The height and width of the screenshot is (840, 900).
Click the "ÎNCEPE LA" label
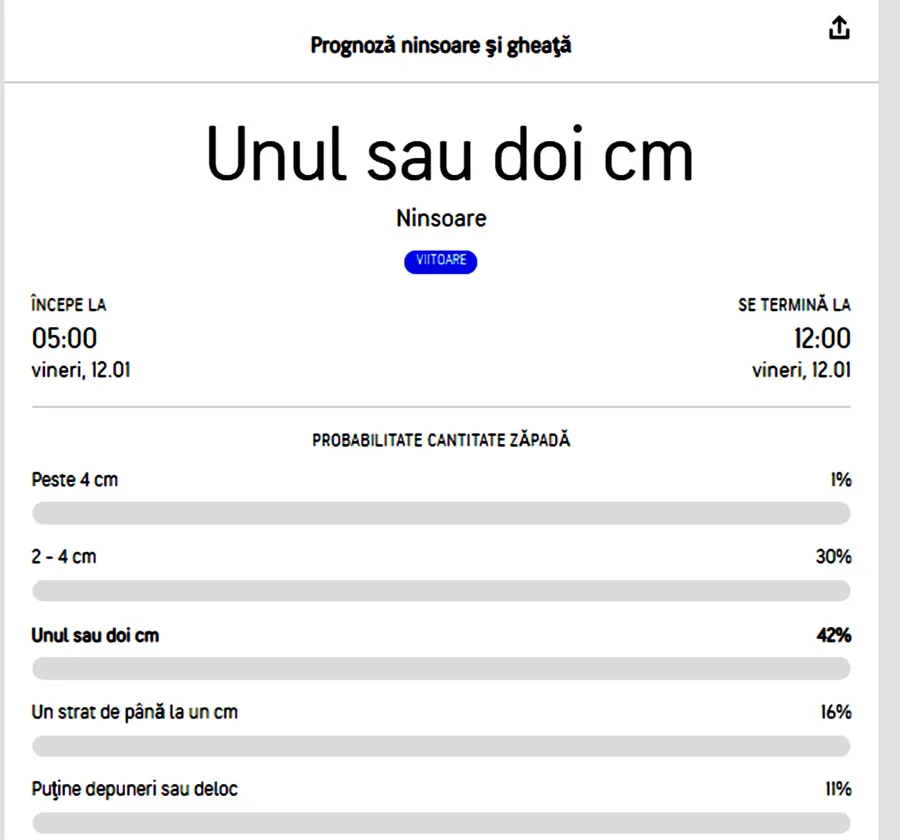[69, 305]
